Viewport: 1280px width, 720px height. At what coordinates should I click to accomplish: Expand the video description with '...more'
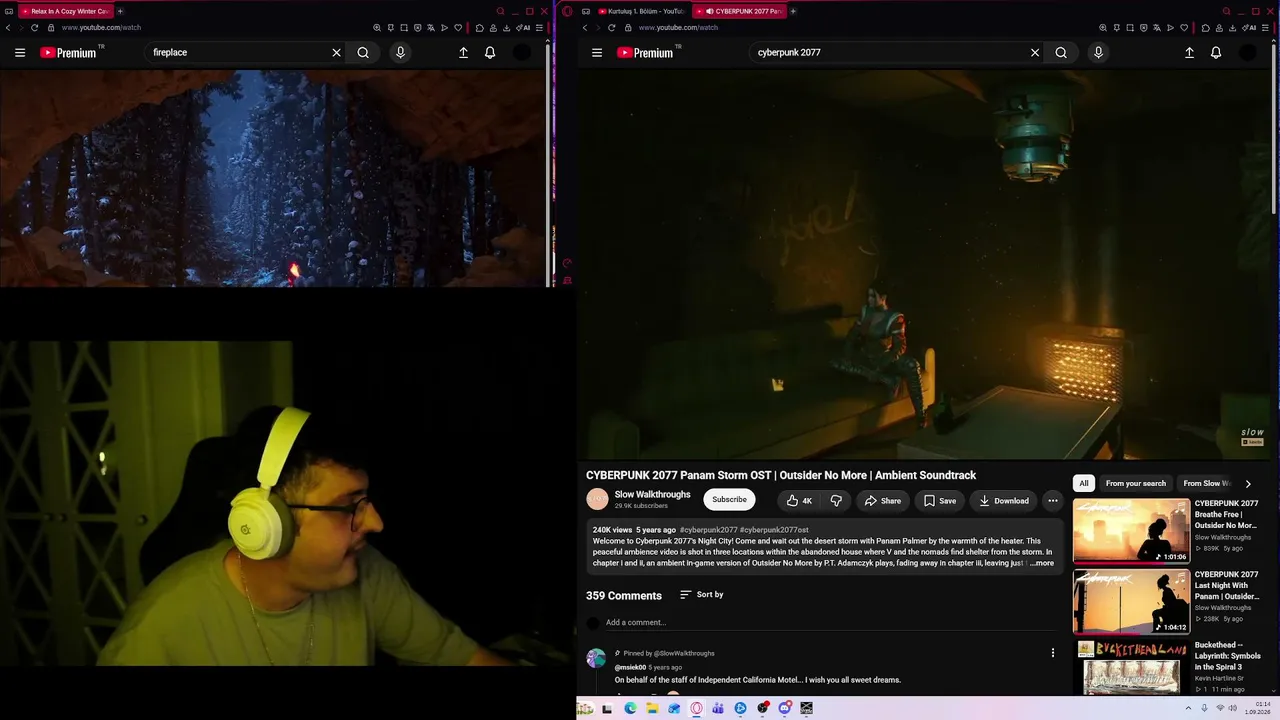point(1041,563)
